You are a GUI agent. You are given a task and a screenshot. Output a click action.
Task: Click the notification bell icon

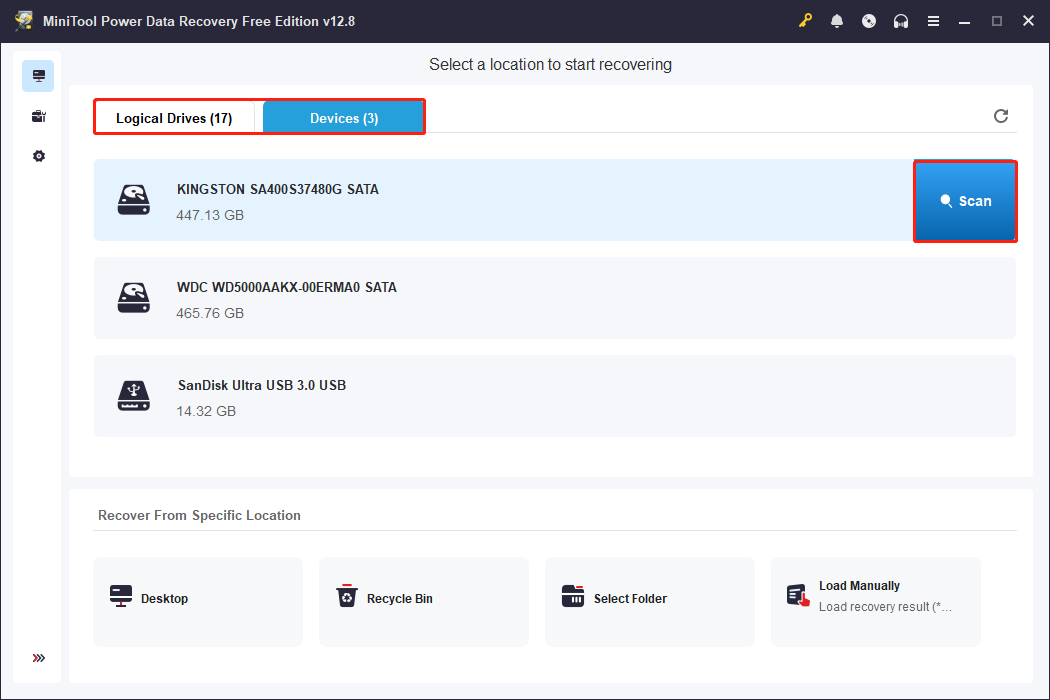pyautogui.click(x=837, y=21)
